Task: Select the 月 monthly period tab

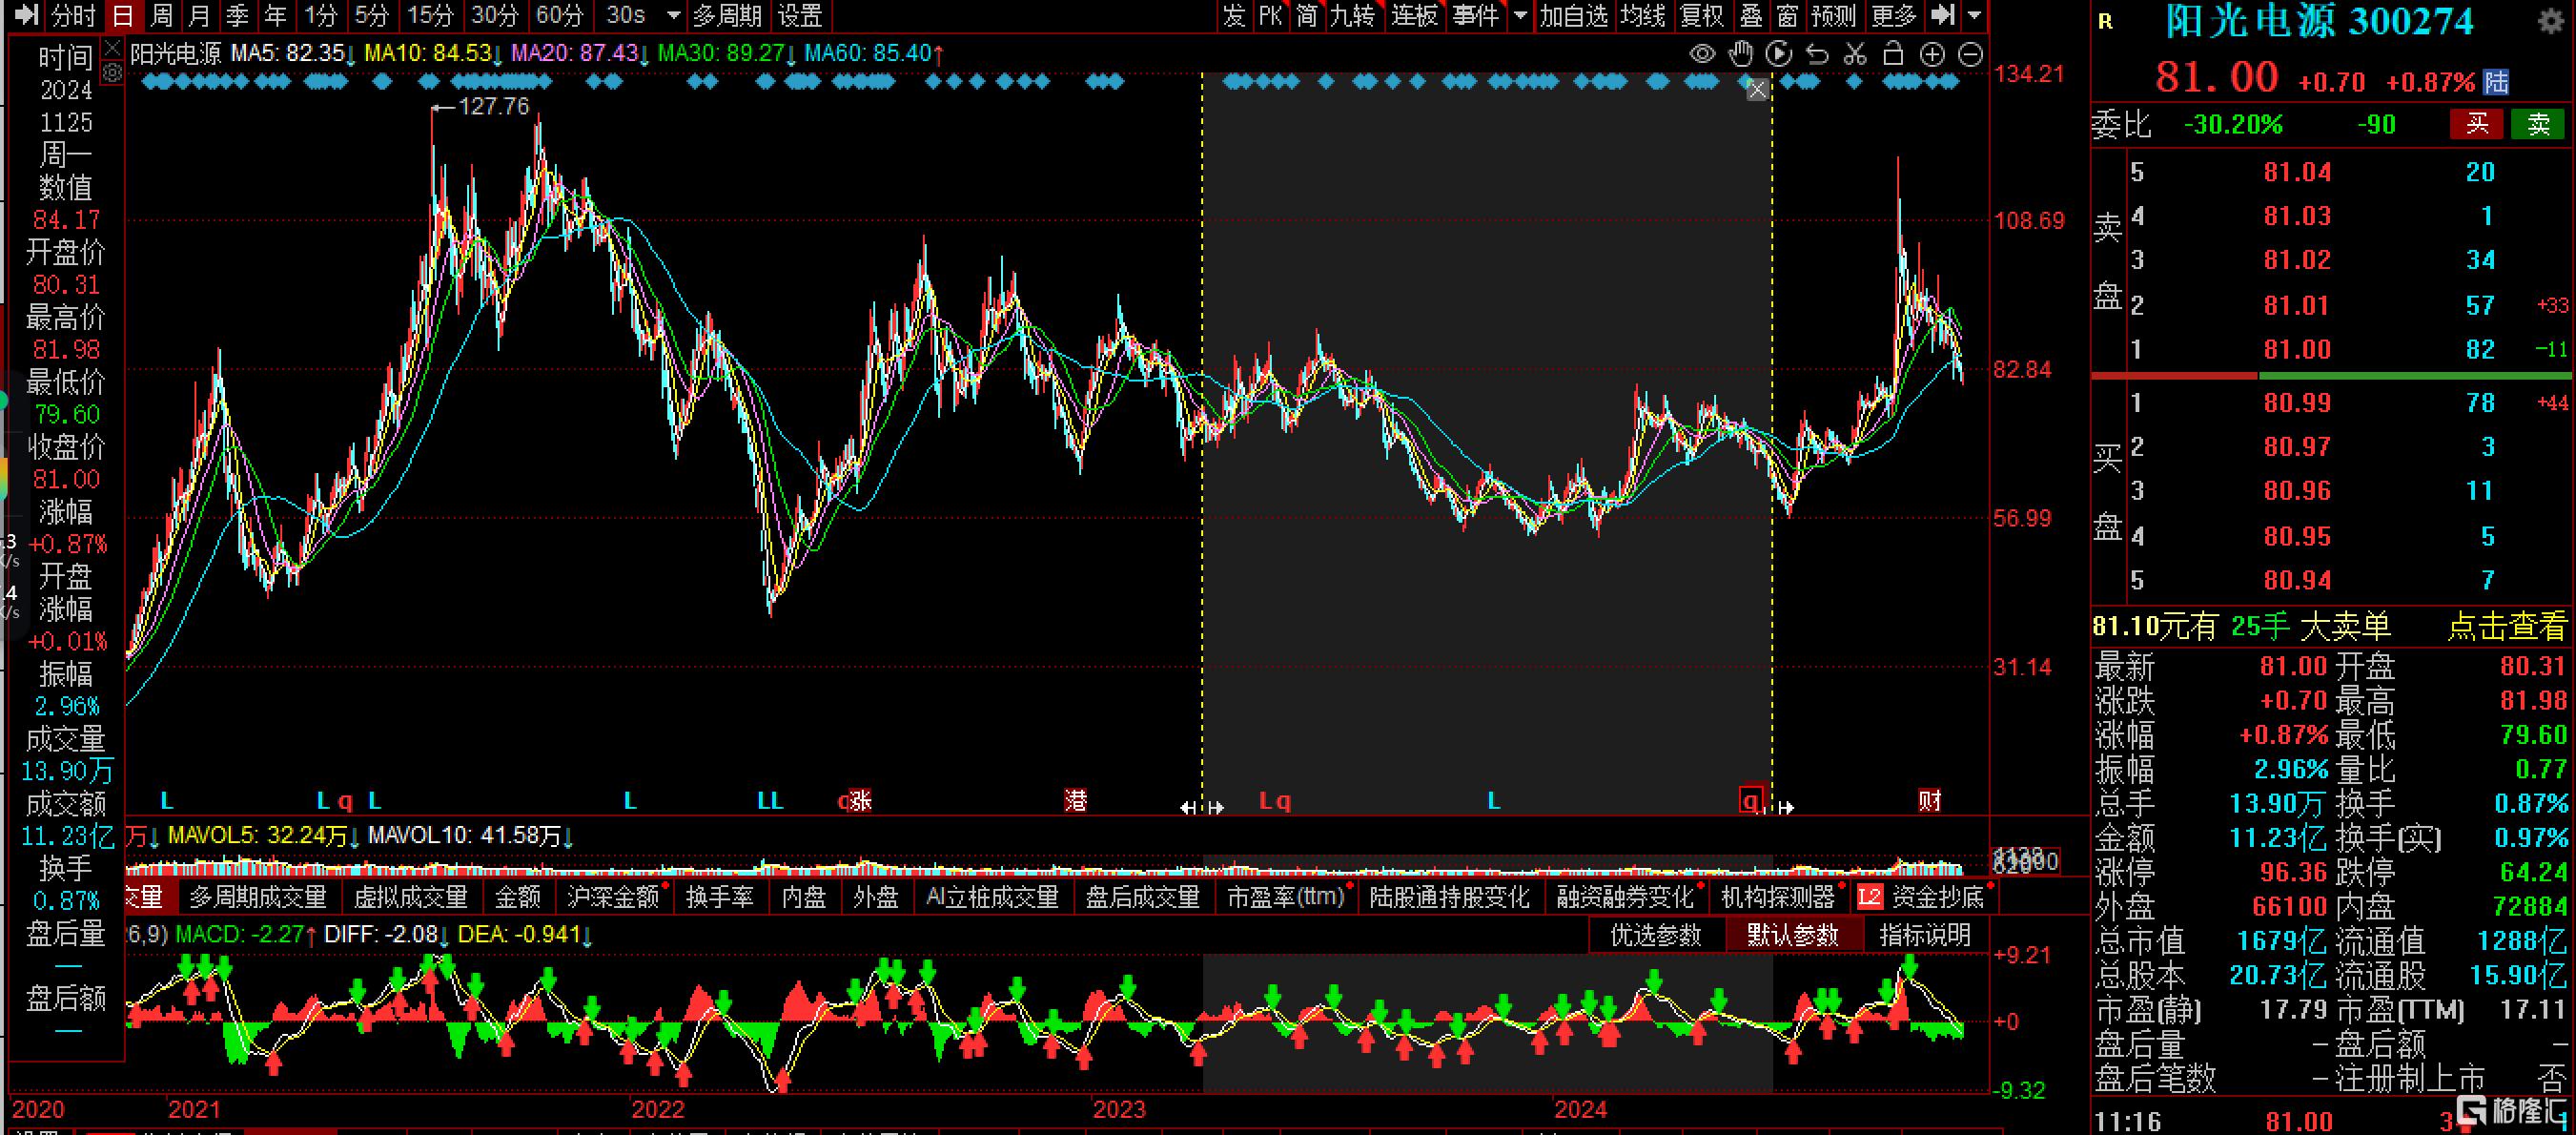Action: (199, 15)
